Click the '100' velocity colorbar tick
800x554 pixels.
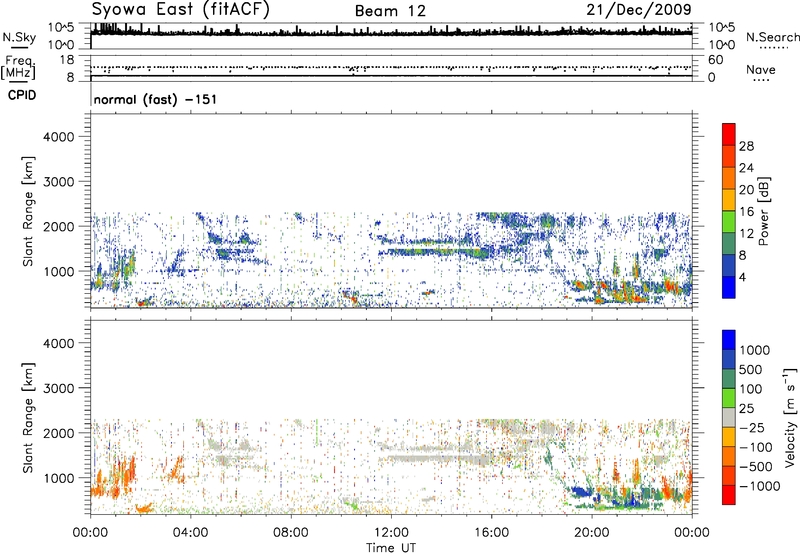tap(751, 389)
